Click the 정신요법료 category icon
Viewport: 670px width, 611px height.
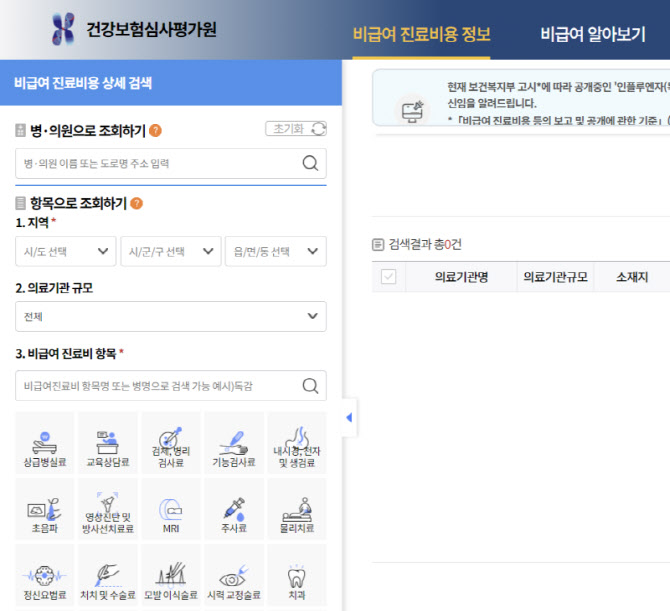point(45,576)
